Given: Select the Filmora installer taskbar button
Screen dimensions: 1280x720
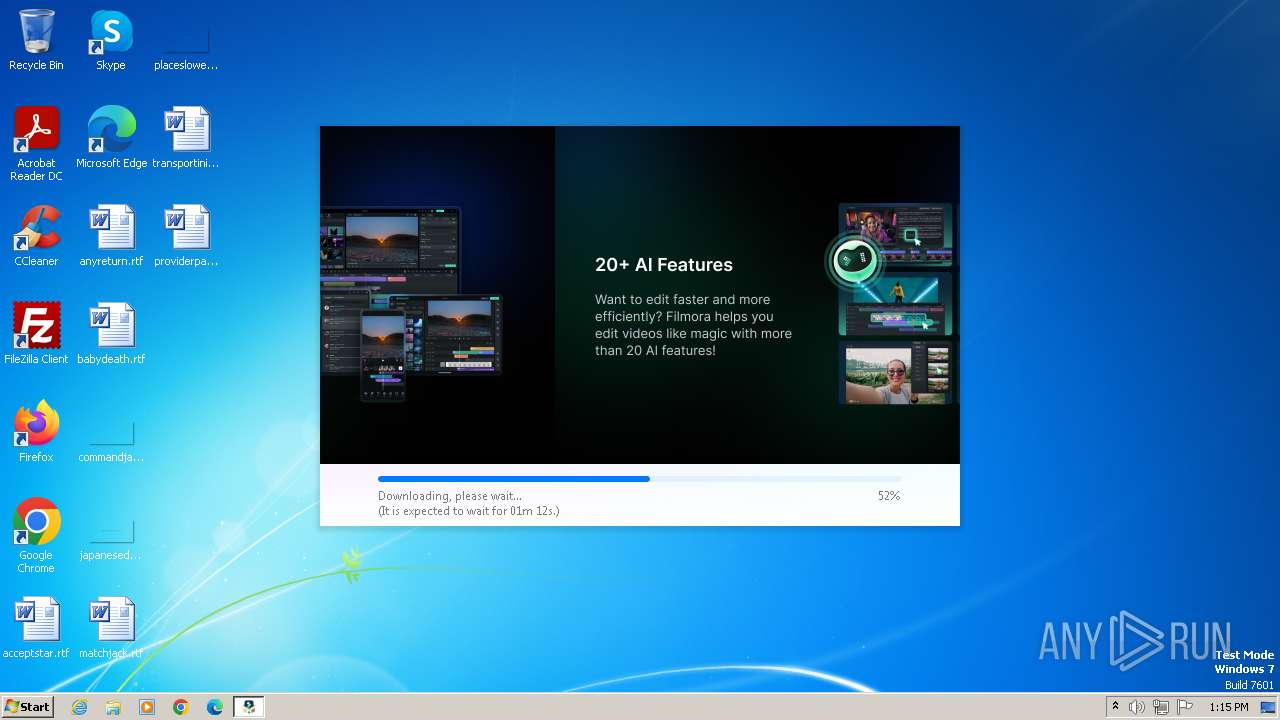Looking at the screenshot, I should 249,707.
